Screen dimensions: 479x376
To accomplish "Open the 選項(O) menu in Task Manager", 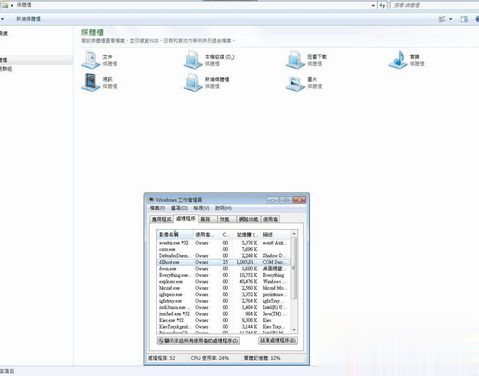I will (x=179, y=208).
